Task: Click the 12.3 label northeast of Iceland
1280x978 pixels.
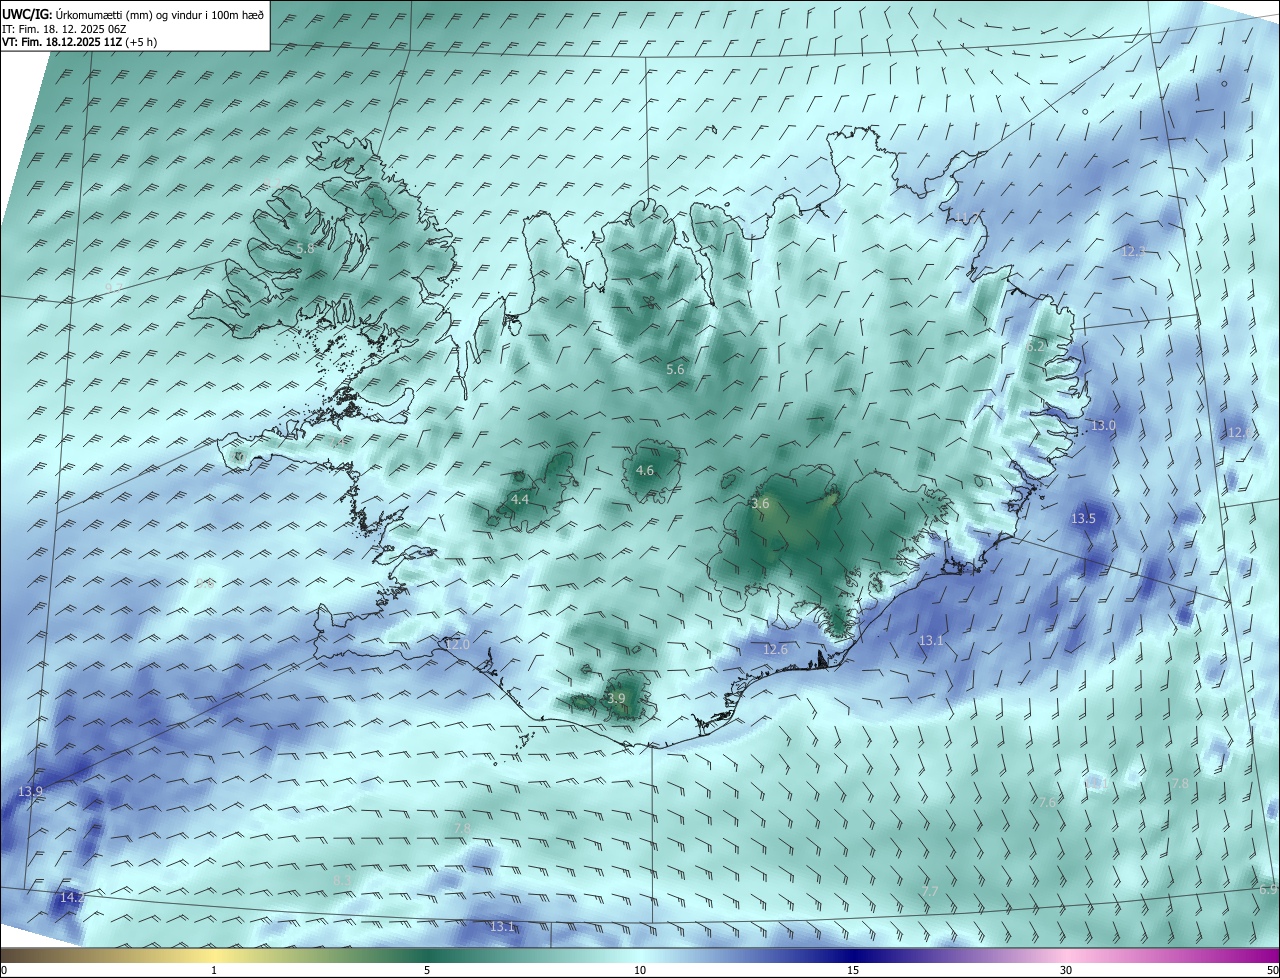Action: (1133, 251)
